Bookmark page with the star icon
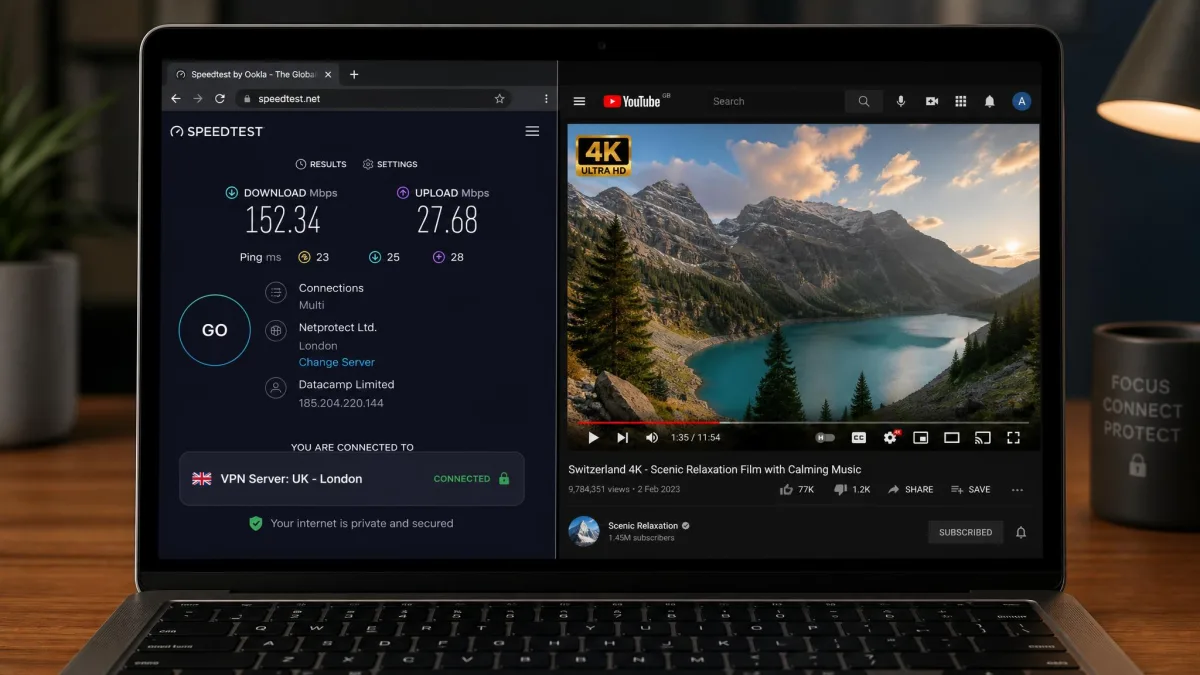This screenshot has width=1200, height=675. (499, 99)
